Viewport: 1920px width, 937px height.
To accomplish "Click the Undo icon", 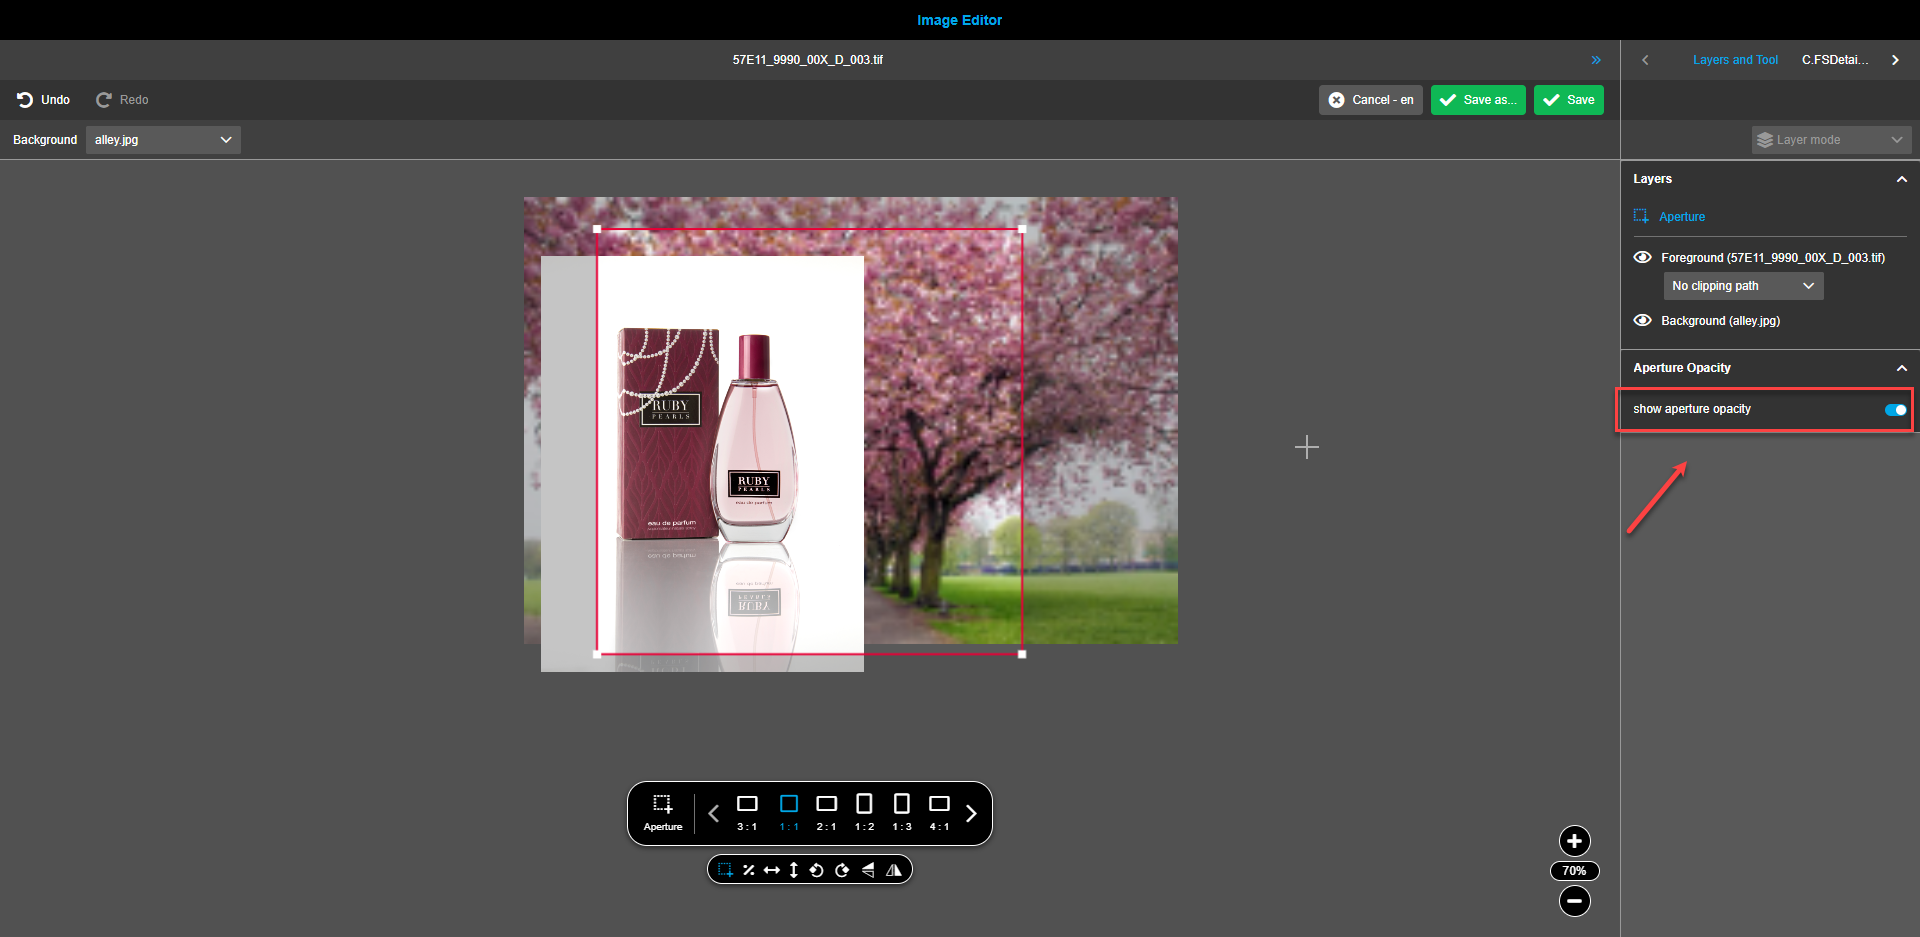I will coord(24,99).
